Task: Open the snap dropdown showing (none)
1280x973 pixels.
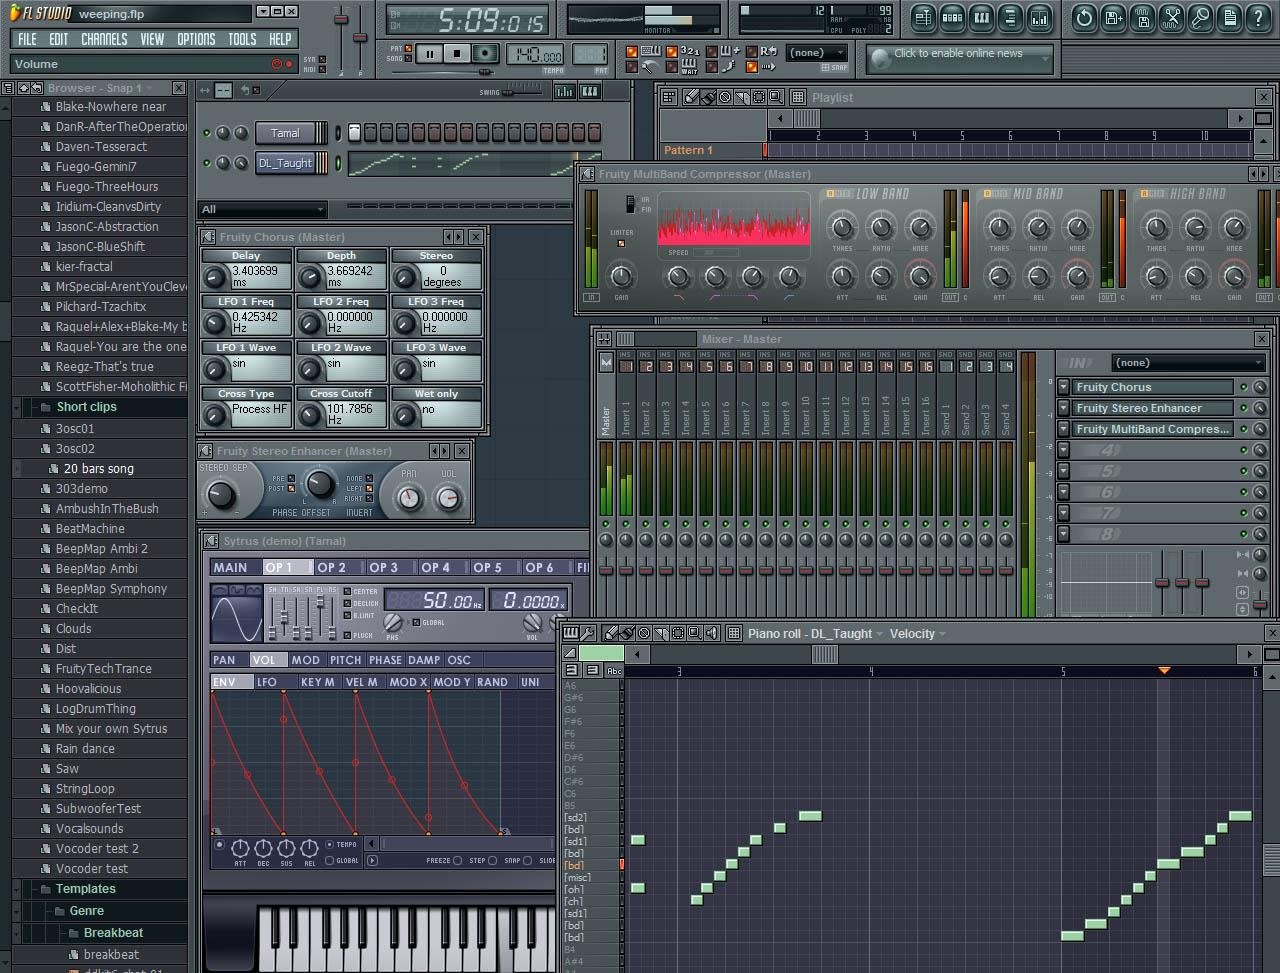Action: coord(816,53)
